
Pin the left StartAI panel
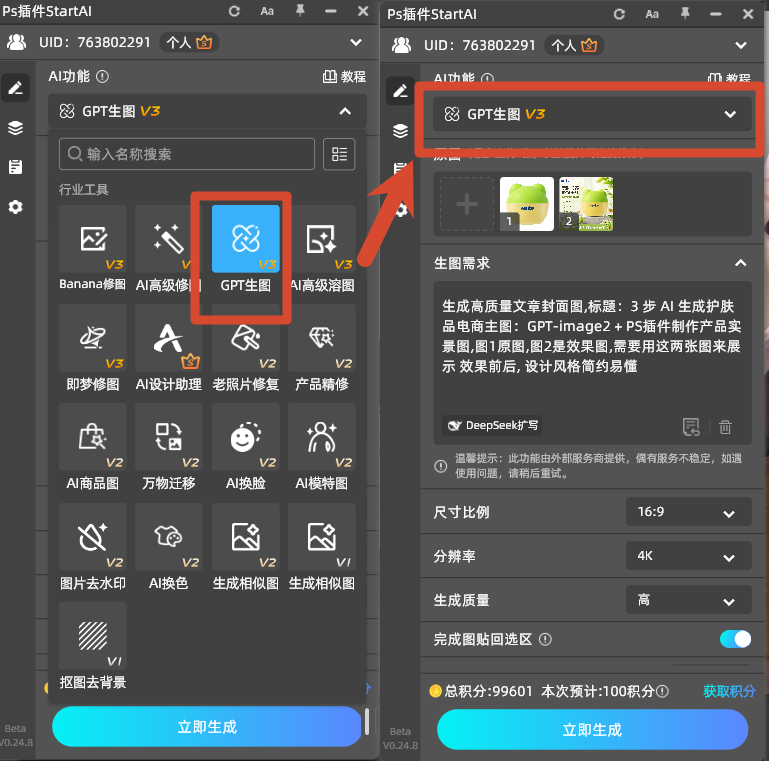(300, 11)
